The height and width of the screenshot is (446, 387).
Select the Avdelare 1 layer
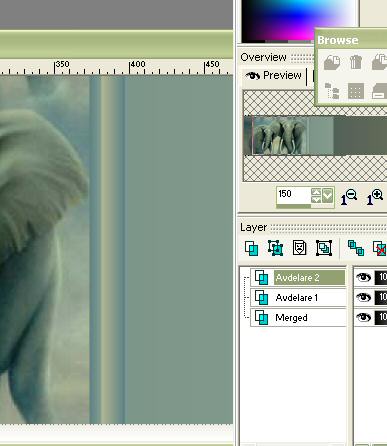[298, 298]
